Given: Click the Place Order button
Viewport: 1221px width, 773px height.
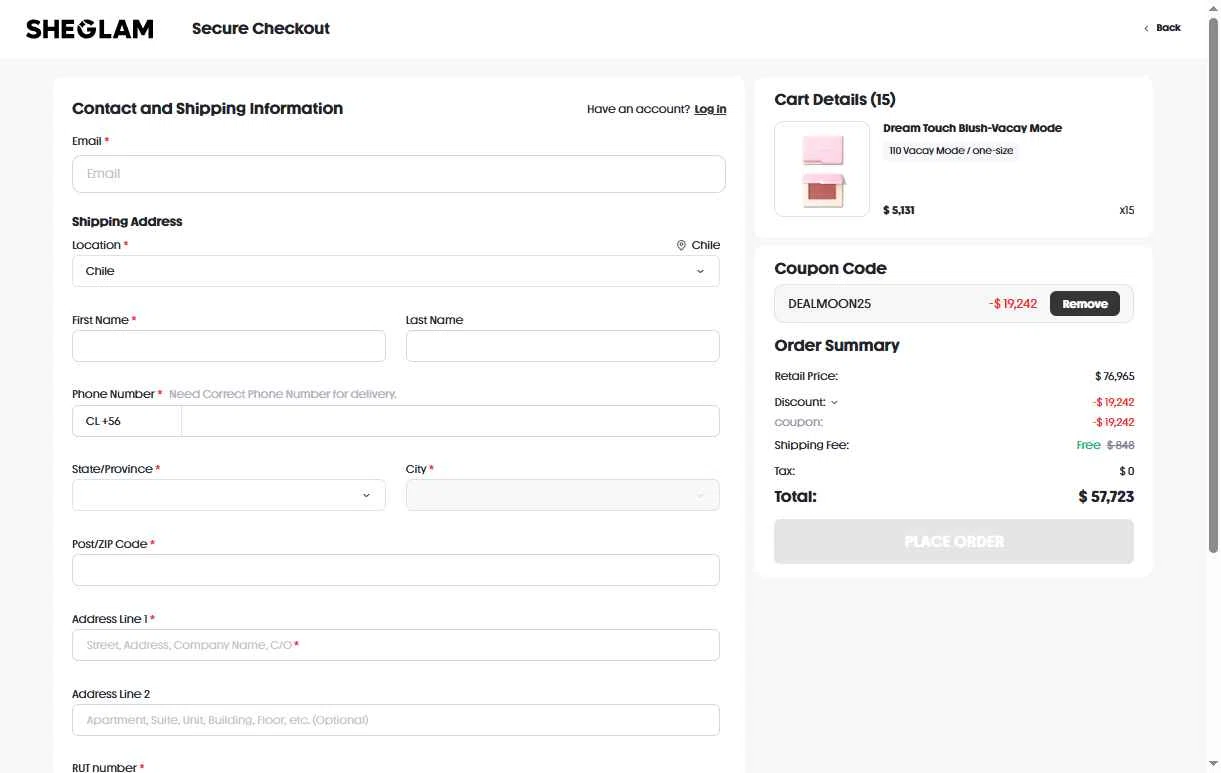Looking at the screenshot, I should click(x=954, y=541).
